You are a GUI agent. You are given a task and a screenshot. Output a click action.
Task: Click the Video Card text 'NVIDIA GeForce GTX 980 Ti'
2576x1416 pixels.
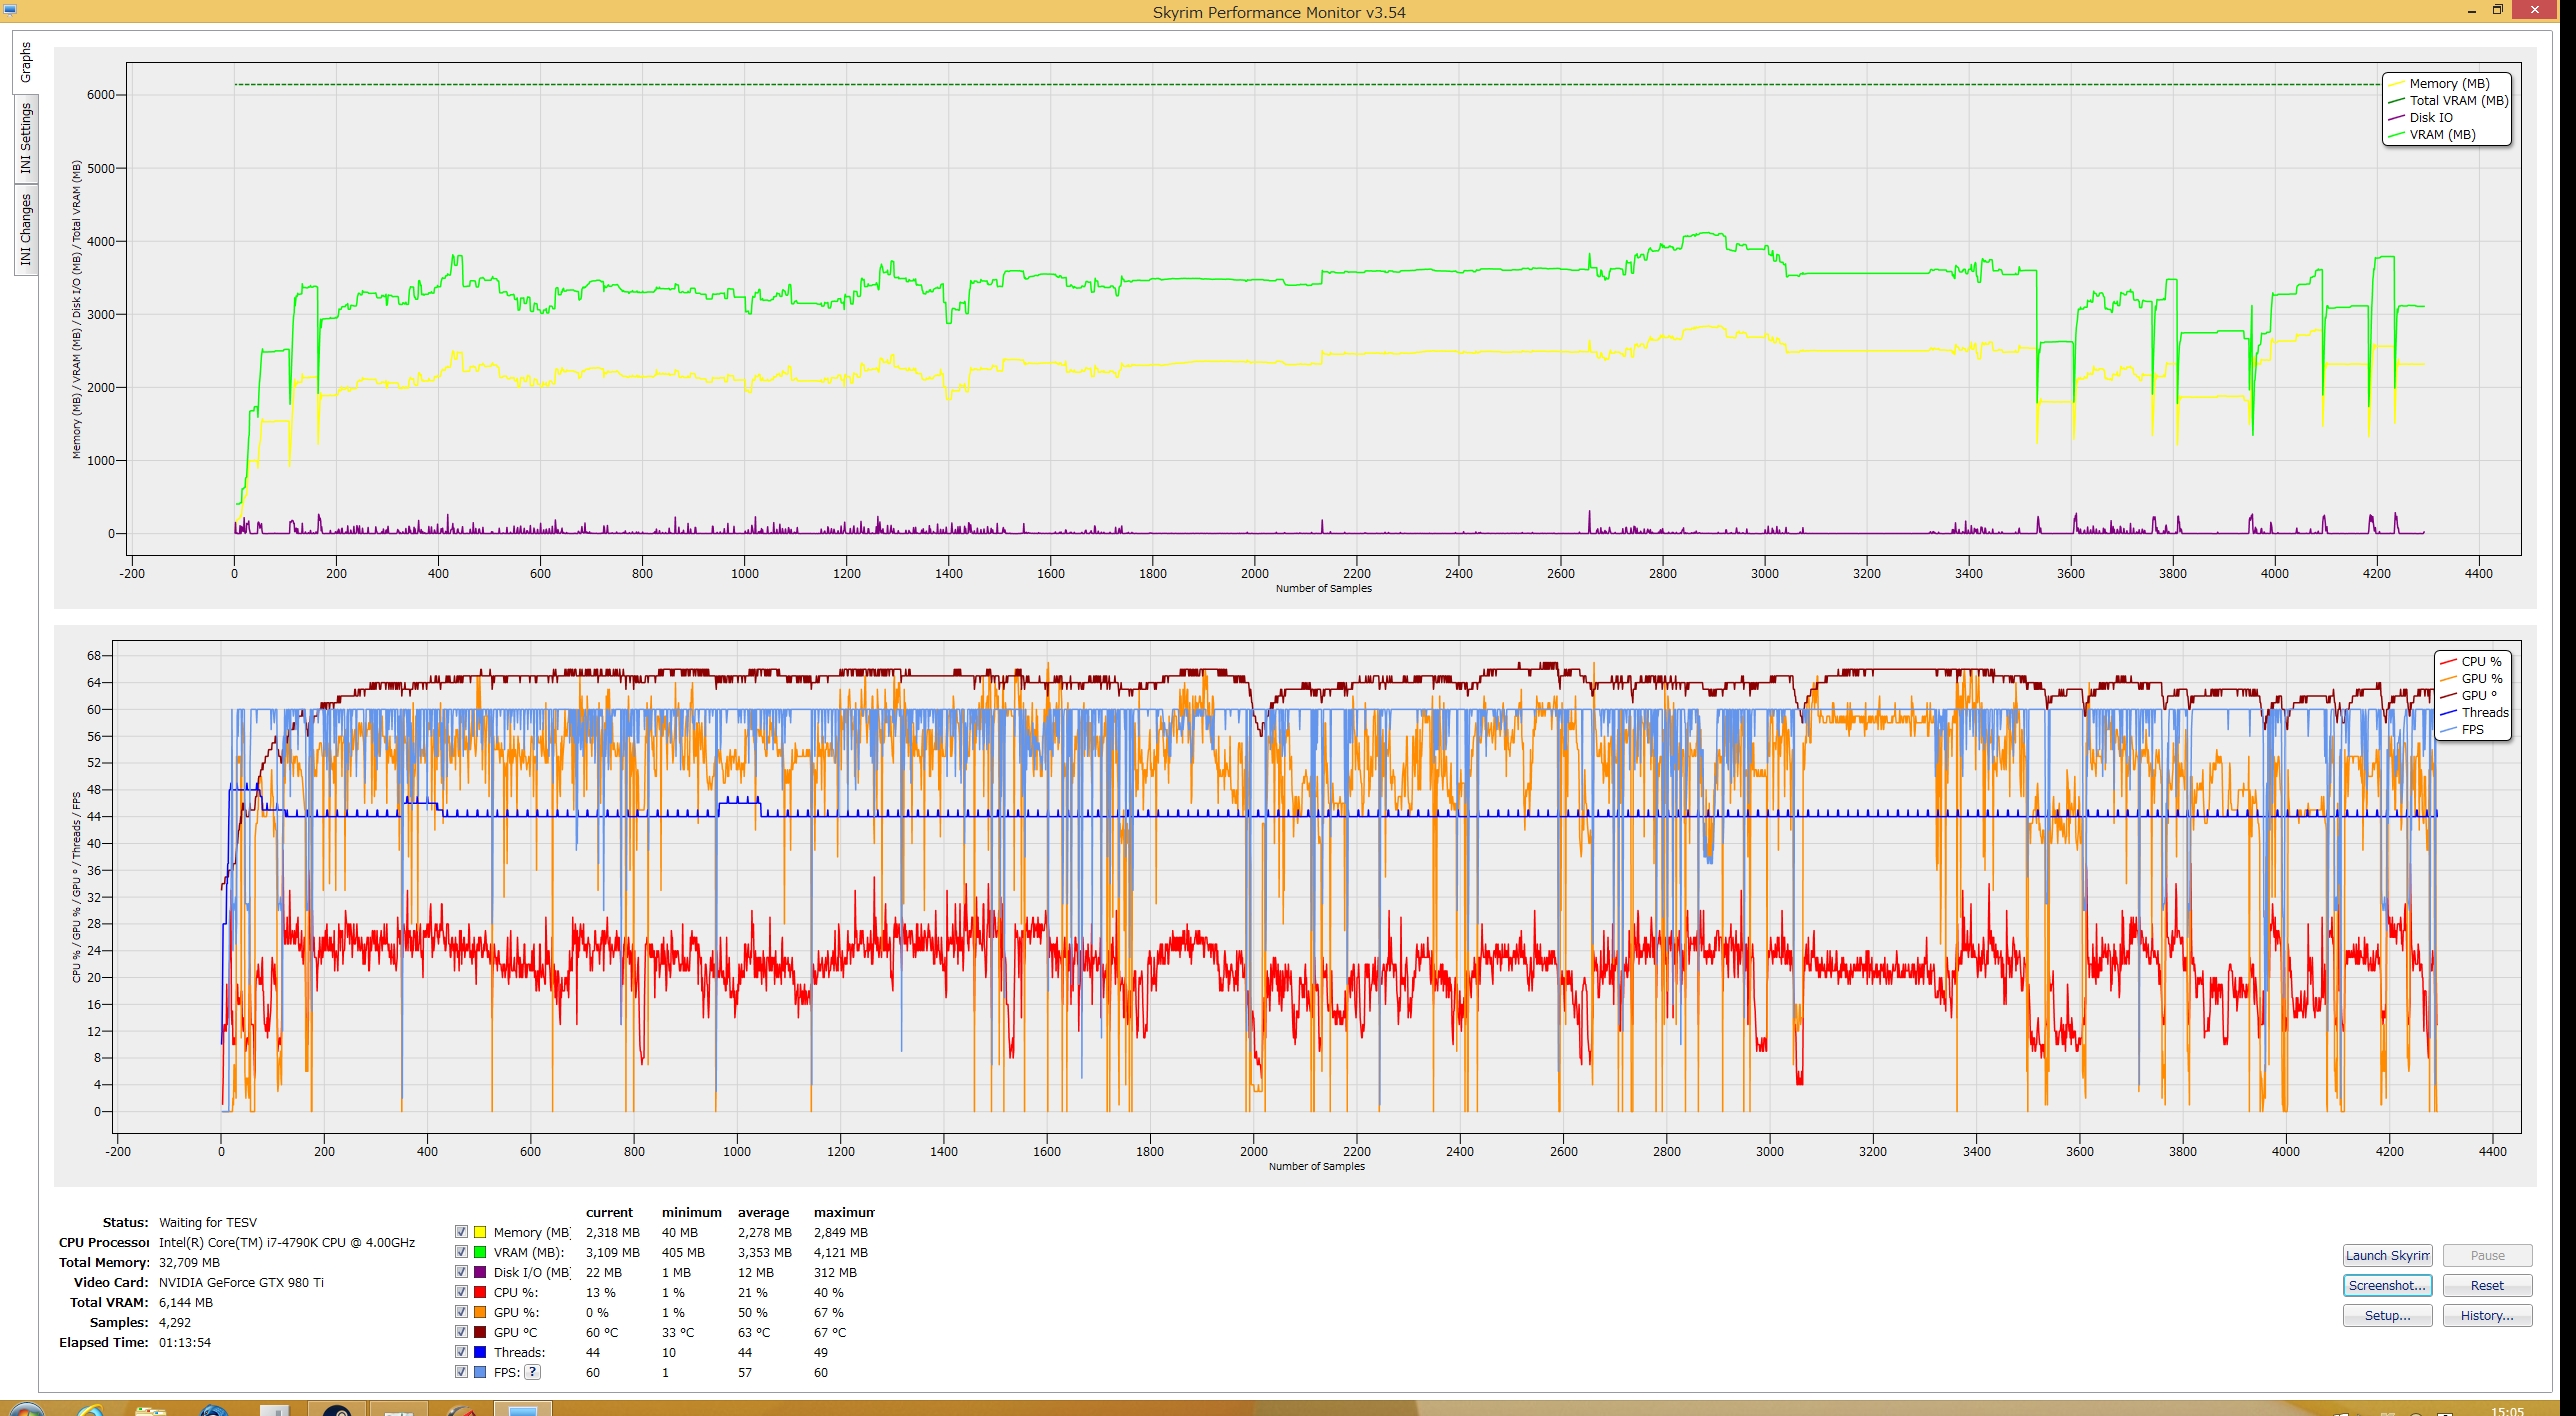pyautogui.click(x=241, y=1282)
